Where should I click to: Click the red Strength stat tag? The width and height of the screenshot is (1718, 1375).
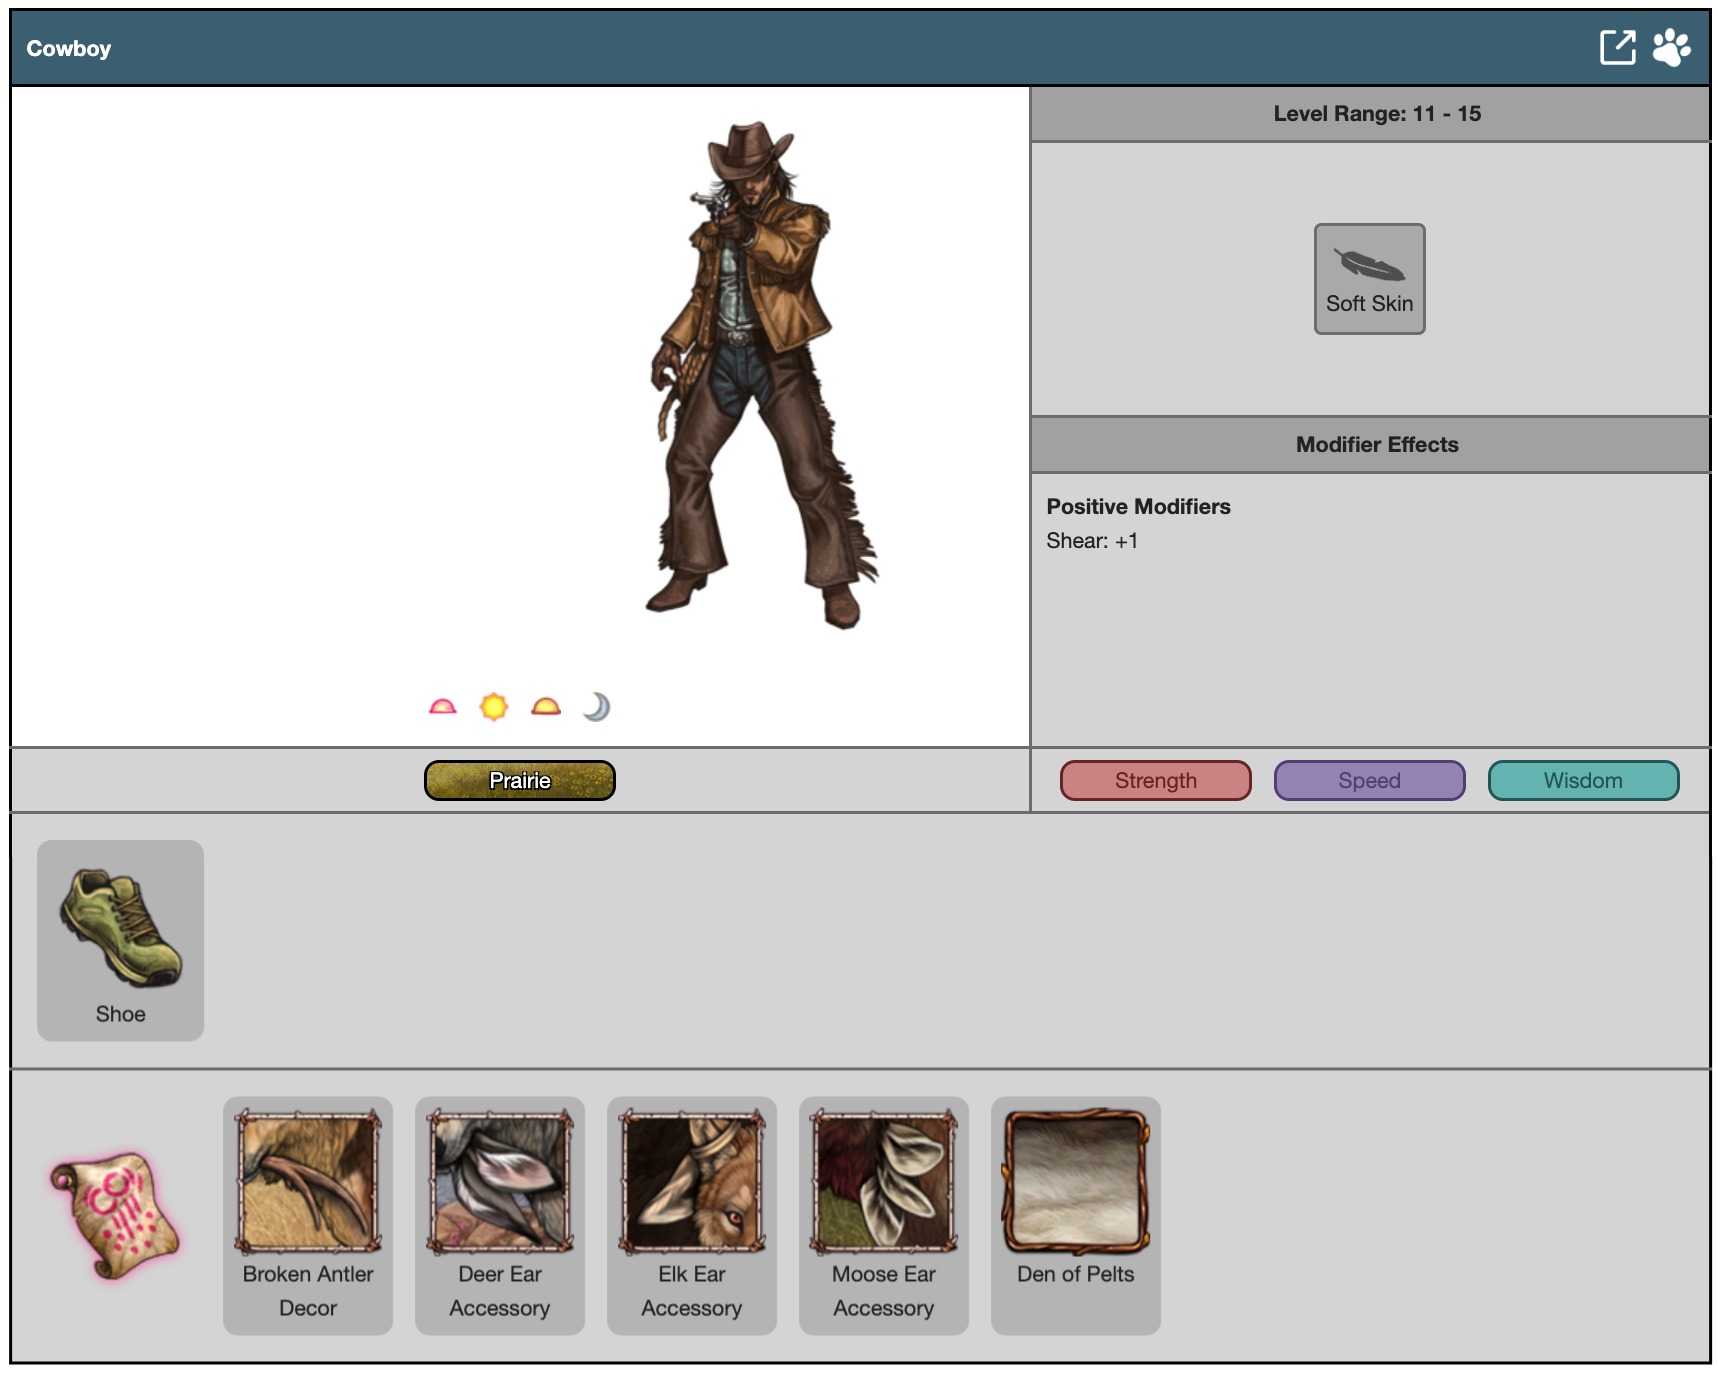1155,780
